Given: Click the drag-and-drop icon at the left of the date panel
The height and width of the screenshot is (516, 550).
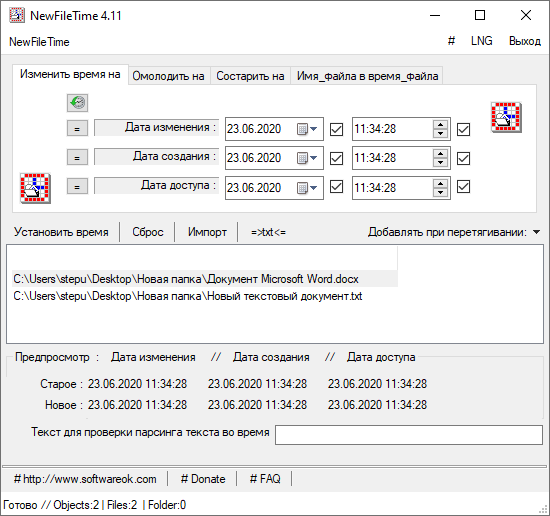Looking at the screenshot, I should pos(35,188).
